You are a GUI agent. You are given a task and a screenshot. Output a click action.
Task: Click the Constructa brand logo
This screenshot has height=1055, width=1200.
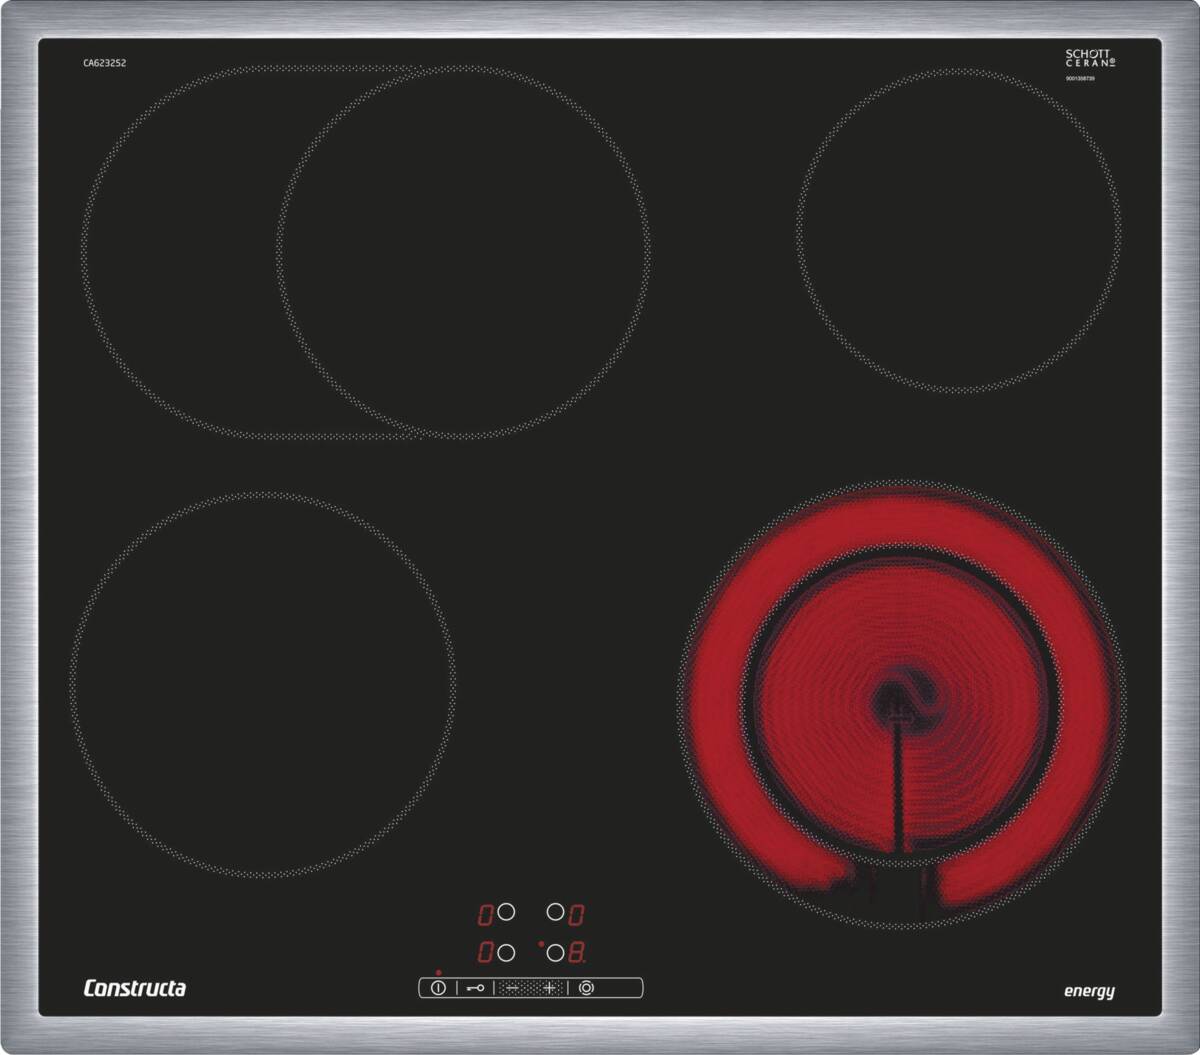[x=134, y=988]
